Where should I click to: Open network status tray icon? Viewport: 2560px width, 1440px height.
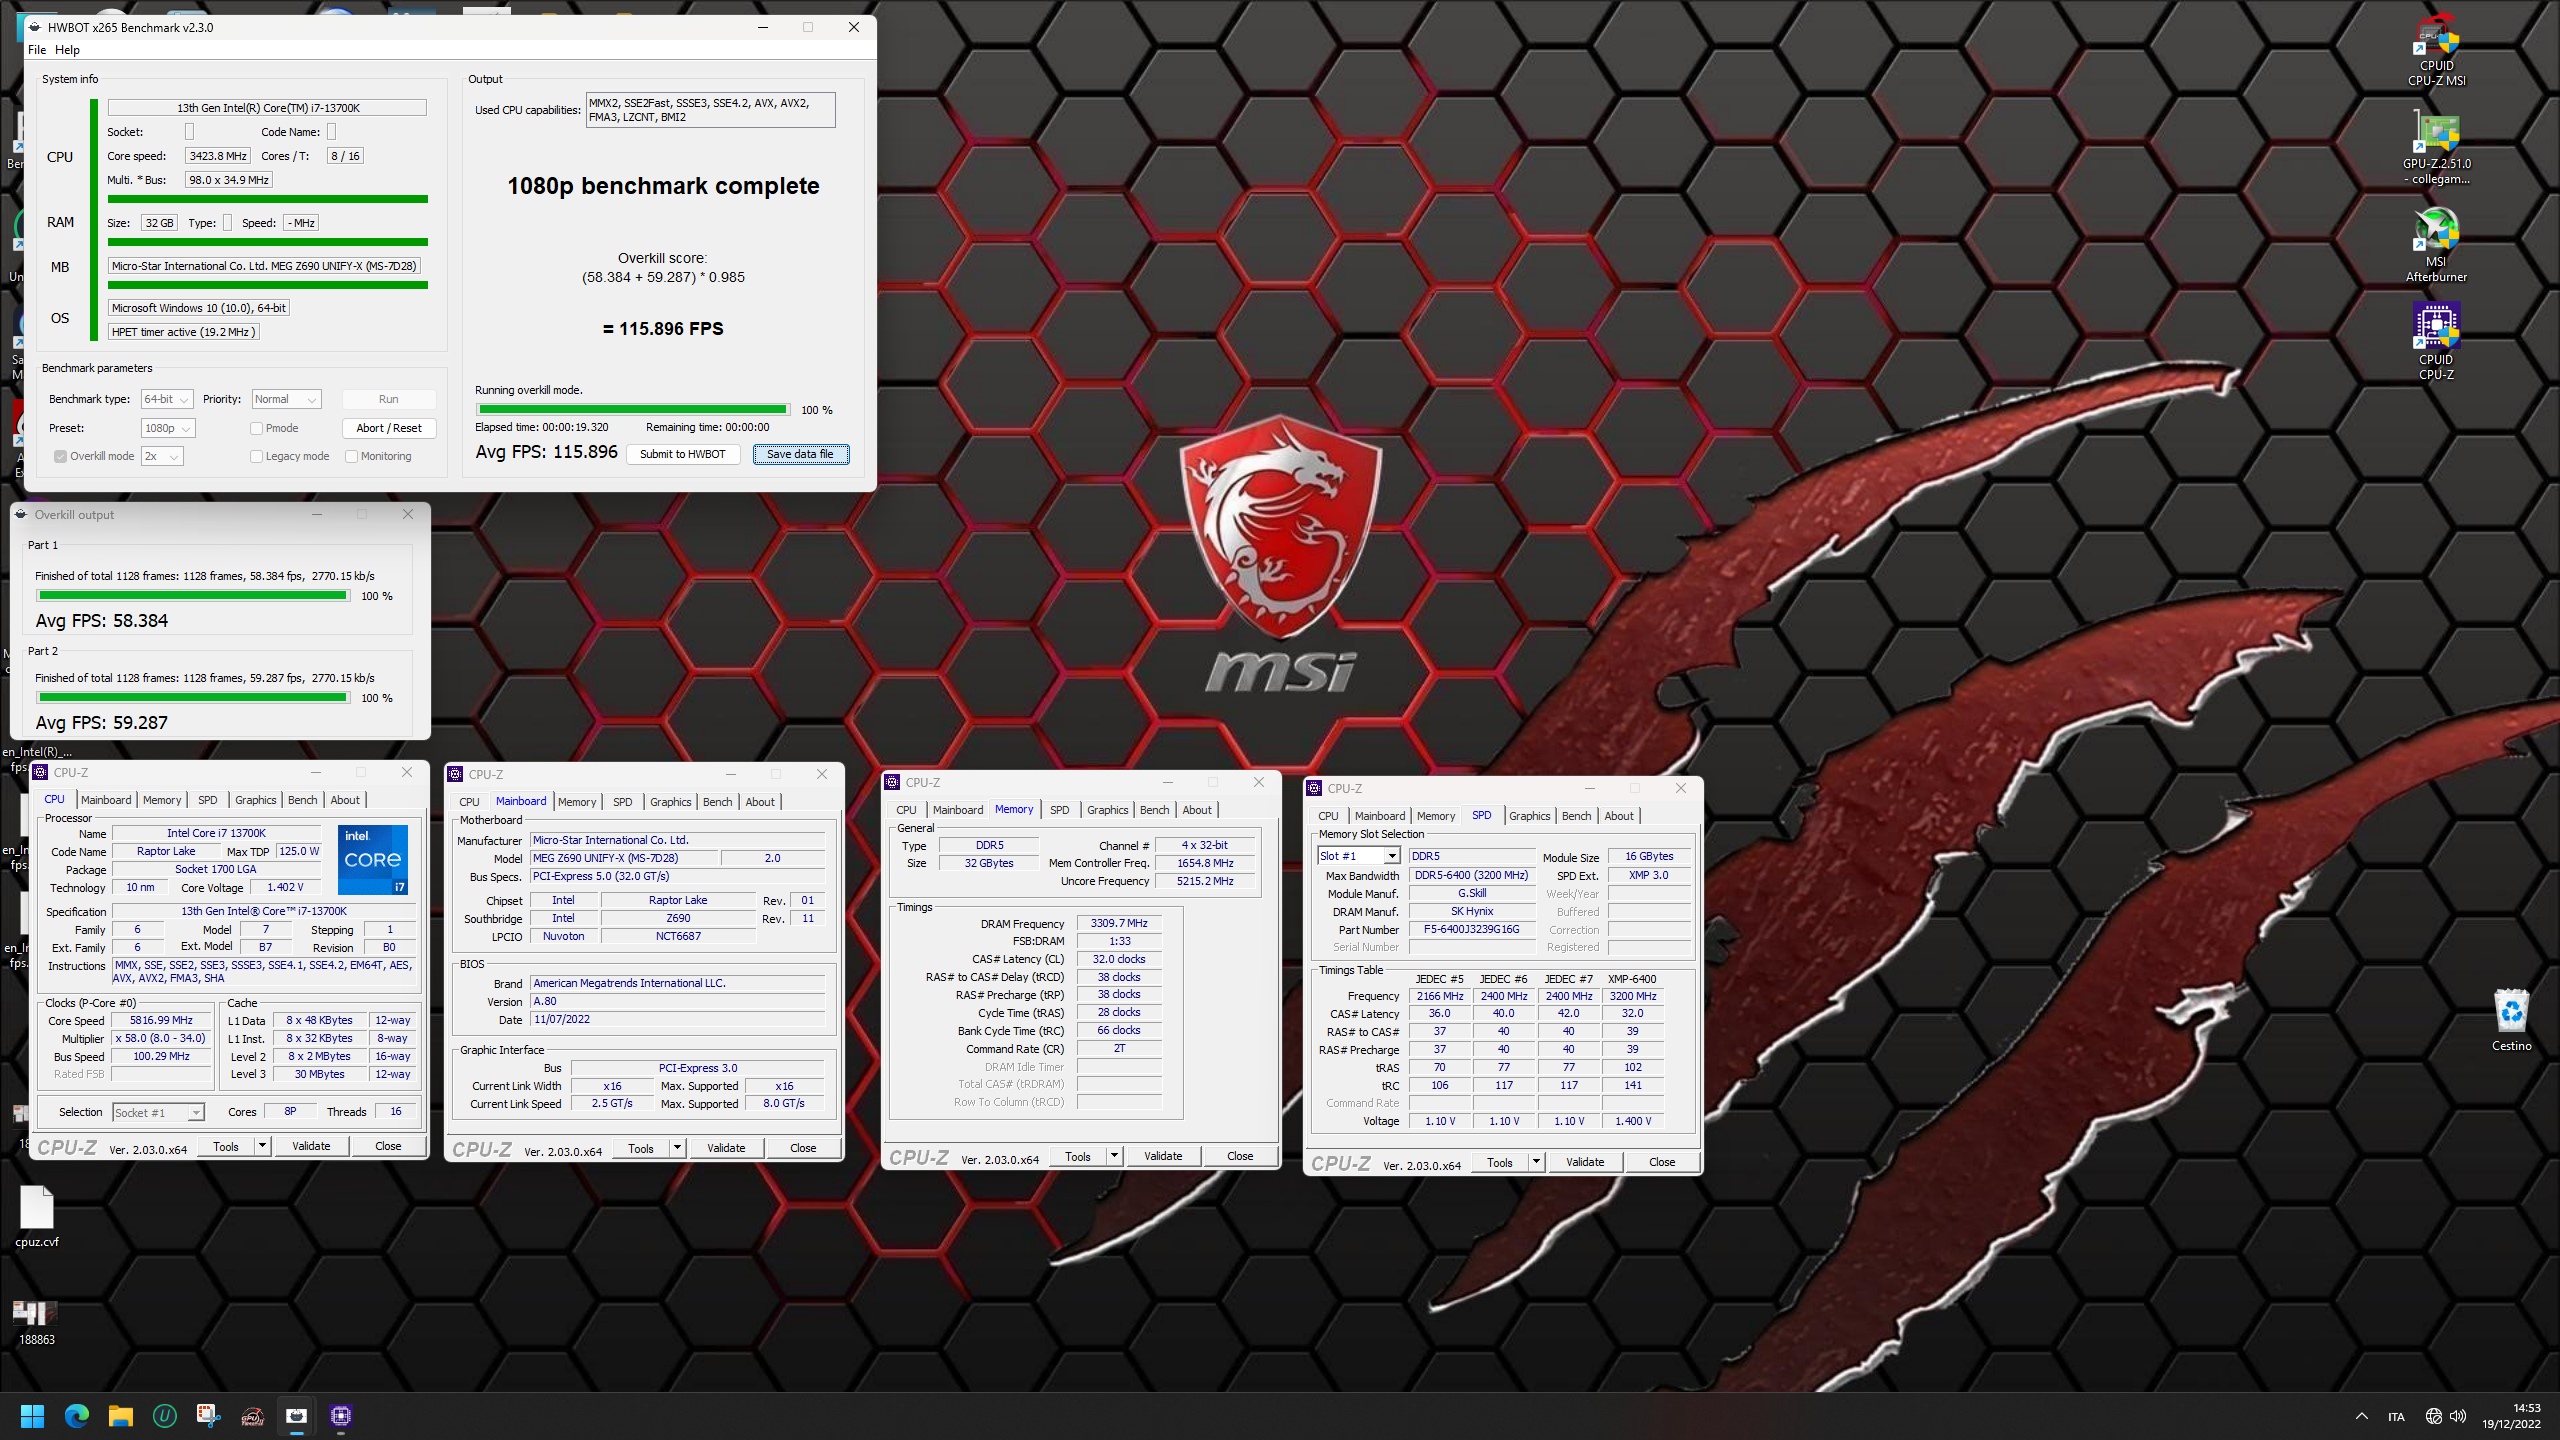point(2434,1416)
